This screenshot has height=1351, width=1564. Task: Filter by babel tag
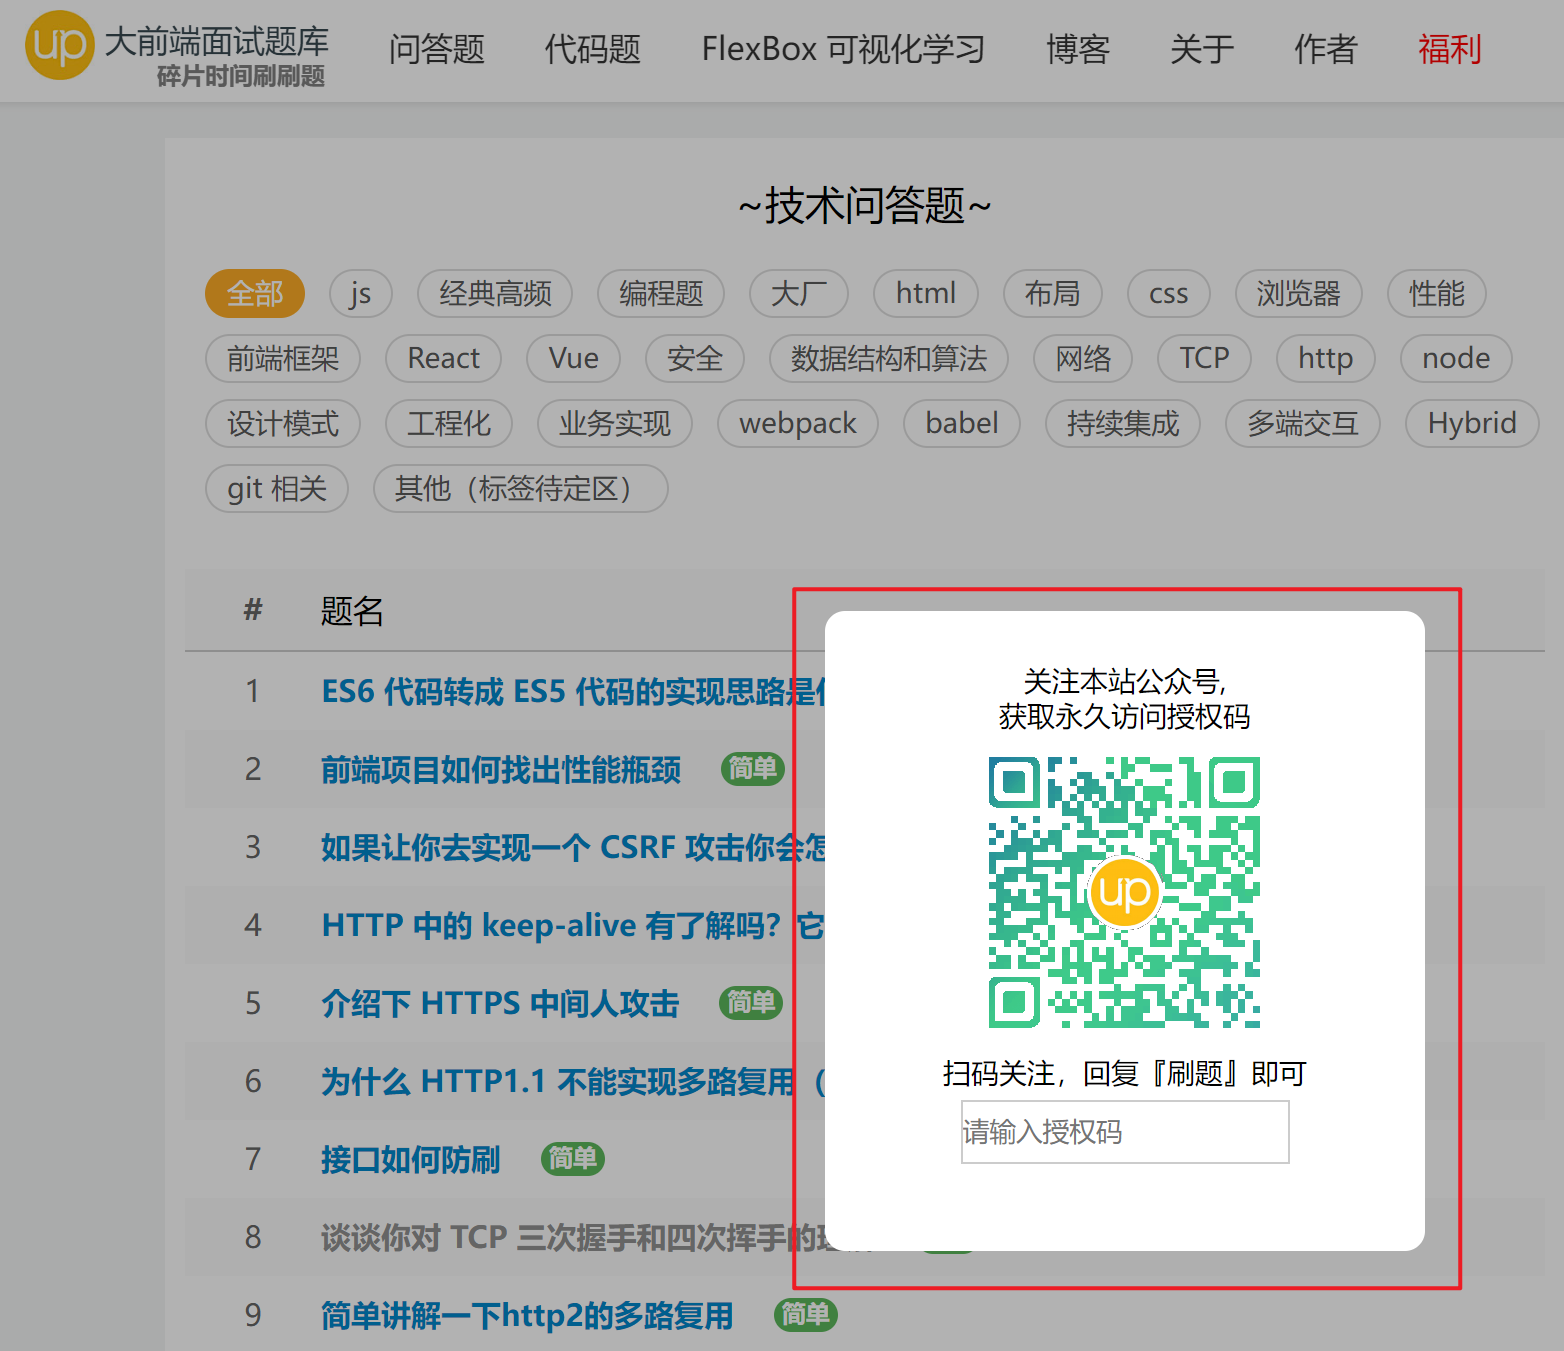tap(962, 423)
